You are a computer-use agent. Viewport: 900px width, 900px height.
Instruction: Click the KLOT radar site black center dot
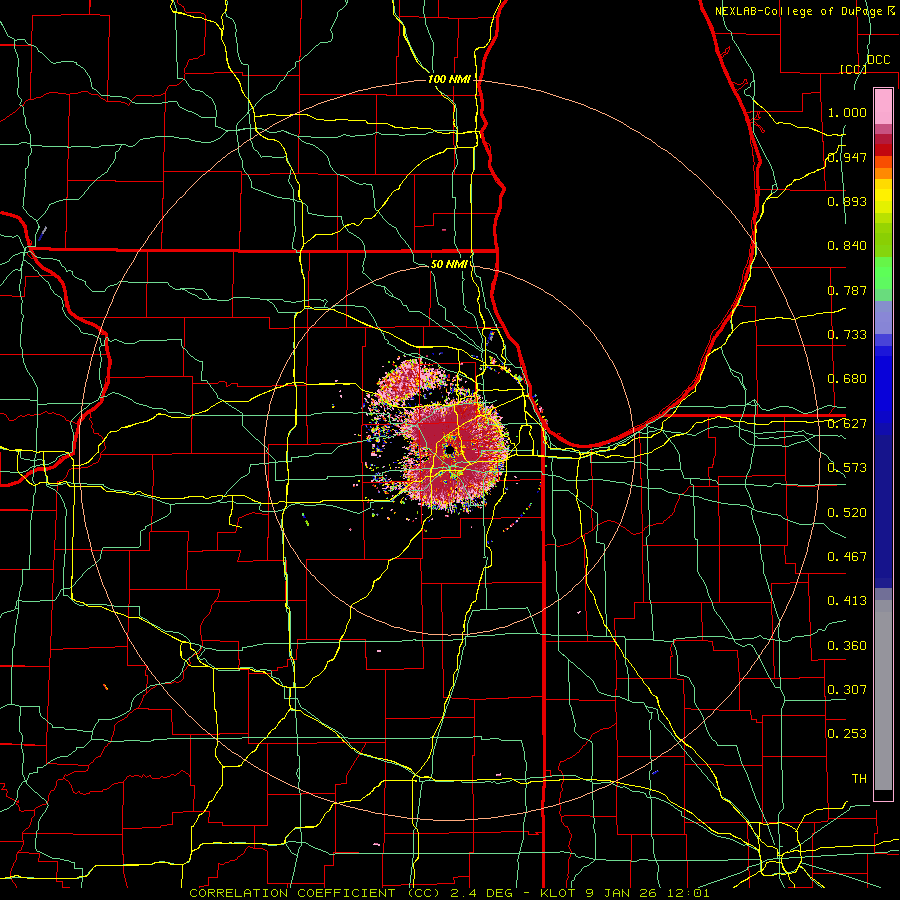coord(449,451)
